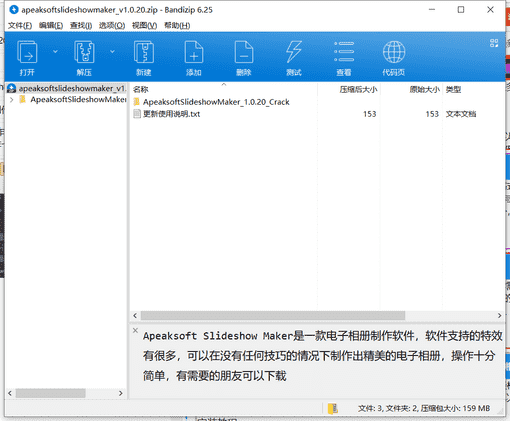Click the Code page (代码页) globe icon

pyautogui.click(x=394, y=52)
